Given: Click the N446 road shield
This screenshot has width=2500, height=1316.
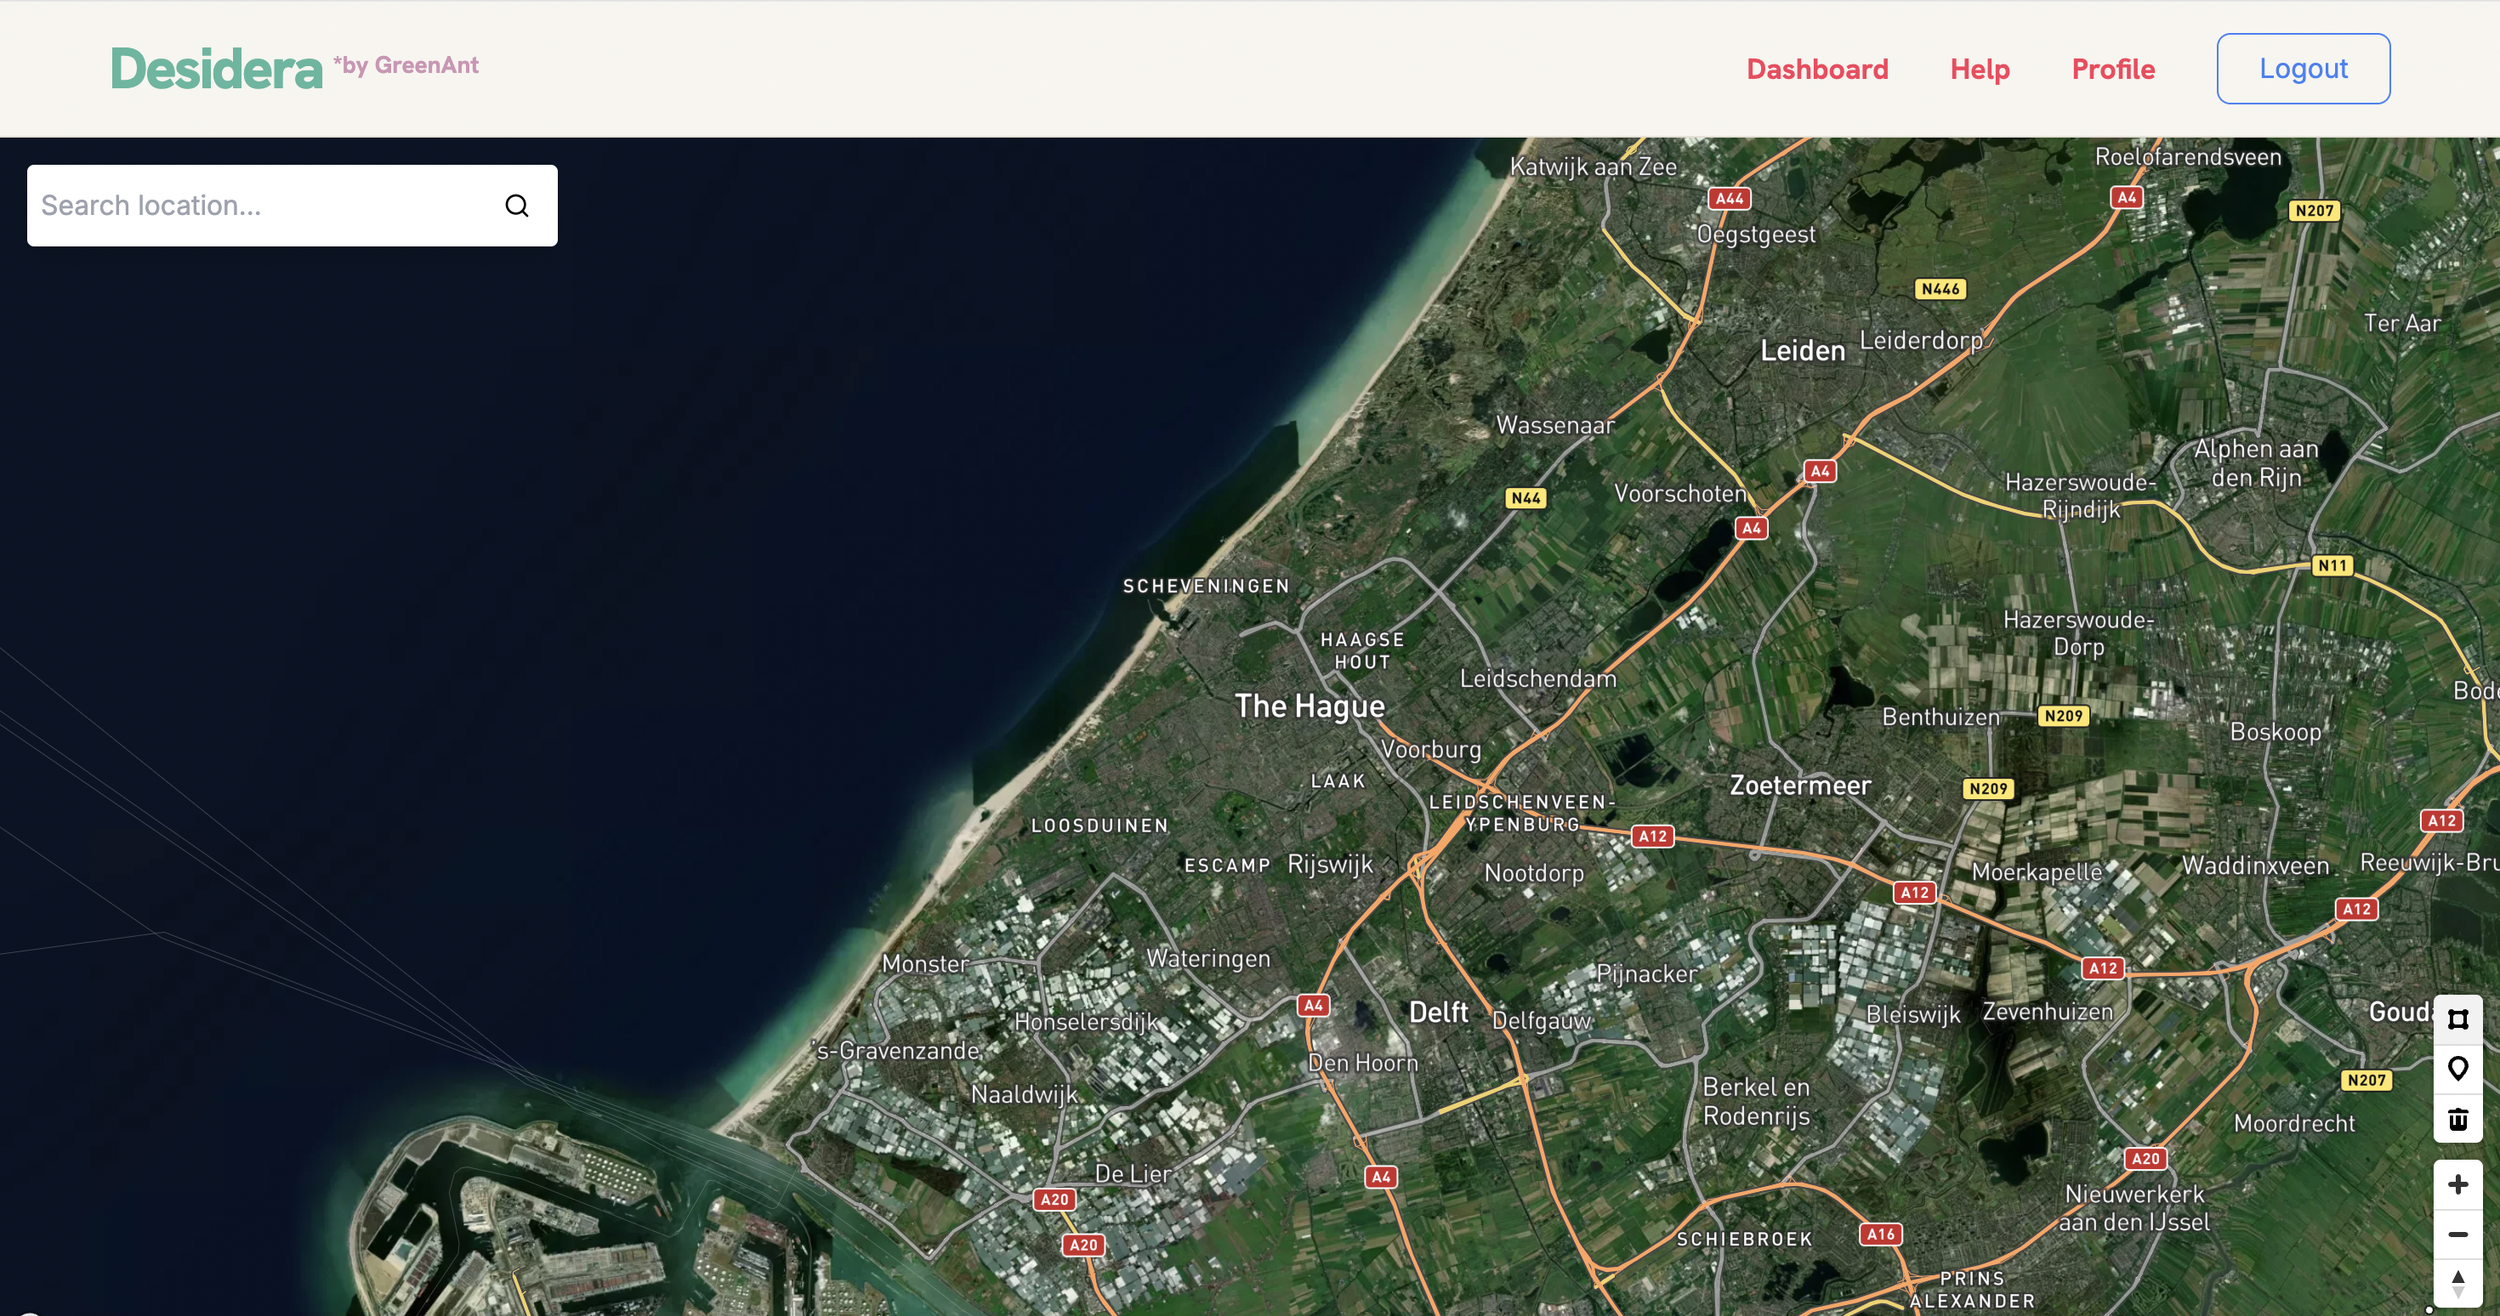Looking at the screenshot, I should click(x=1940, y=289).
